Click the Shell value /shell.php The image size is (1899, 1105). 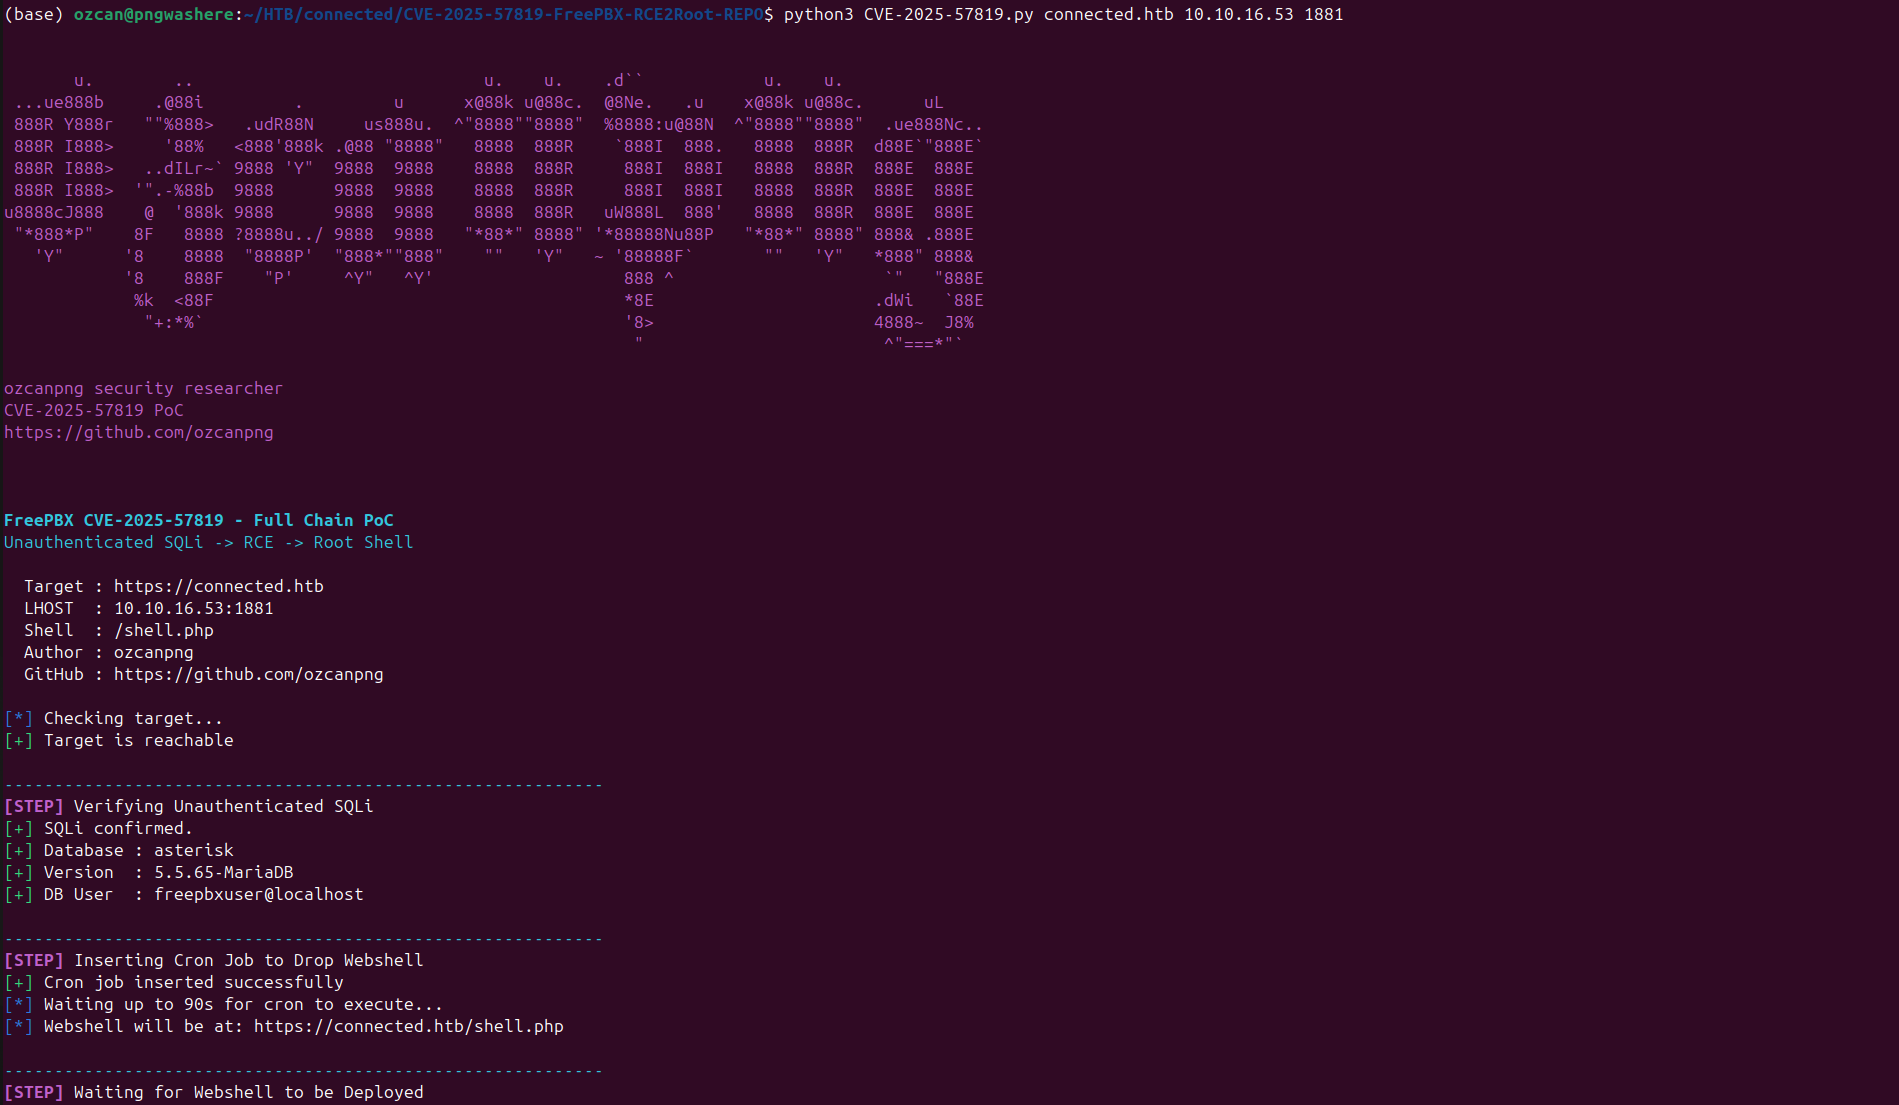click(164, 630)
